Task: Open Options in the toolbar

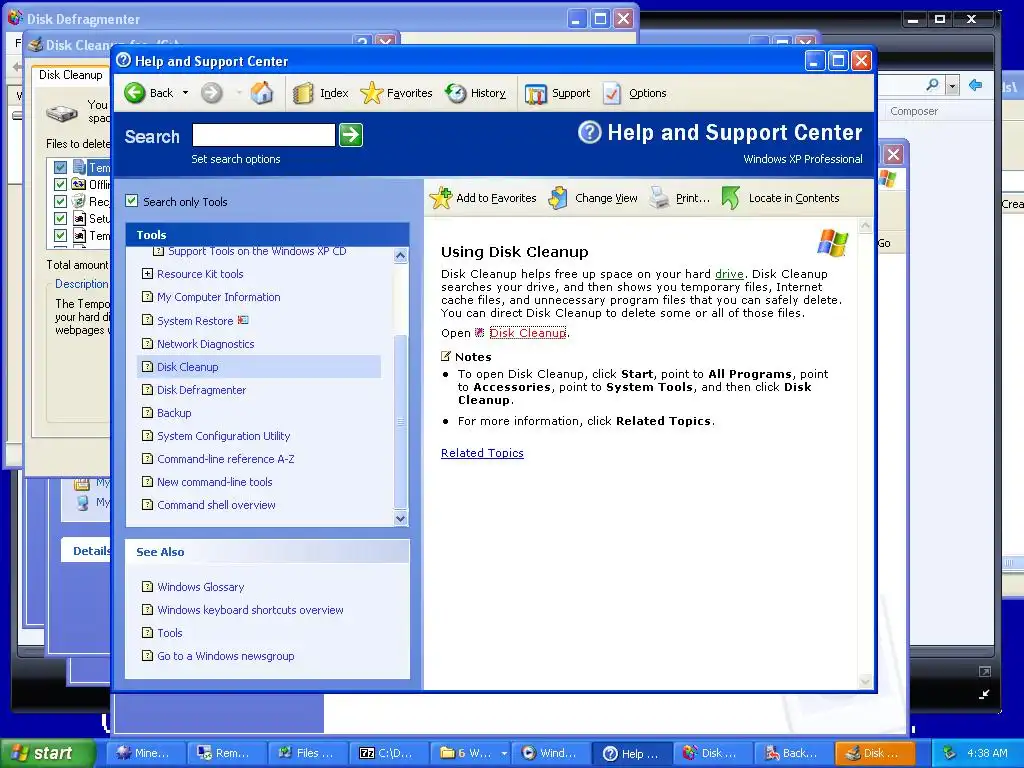Action: (634, 93)
